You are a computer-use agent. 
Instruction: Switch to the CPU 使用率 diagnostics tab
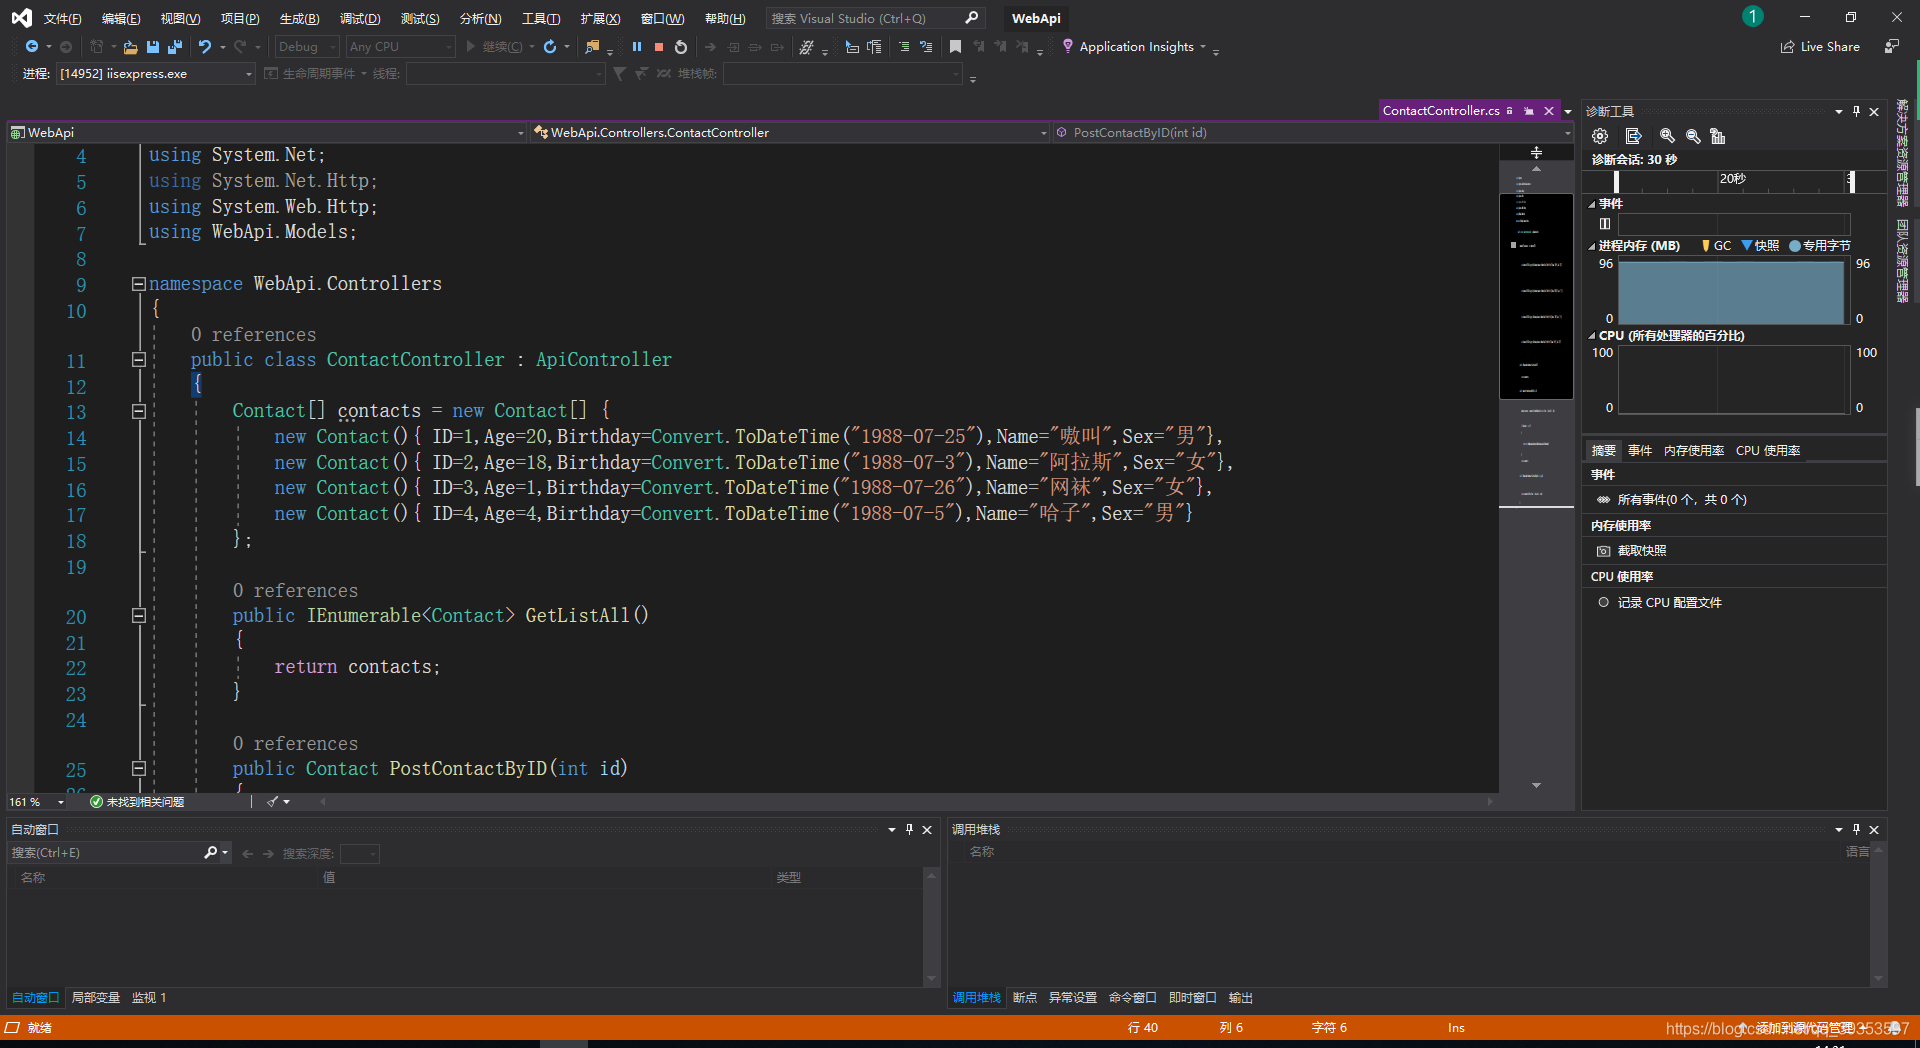coord(1768,451)
